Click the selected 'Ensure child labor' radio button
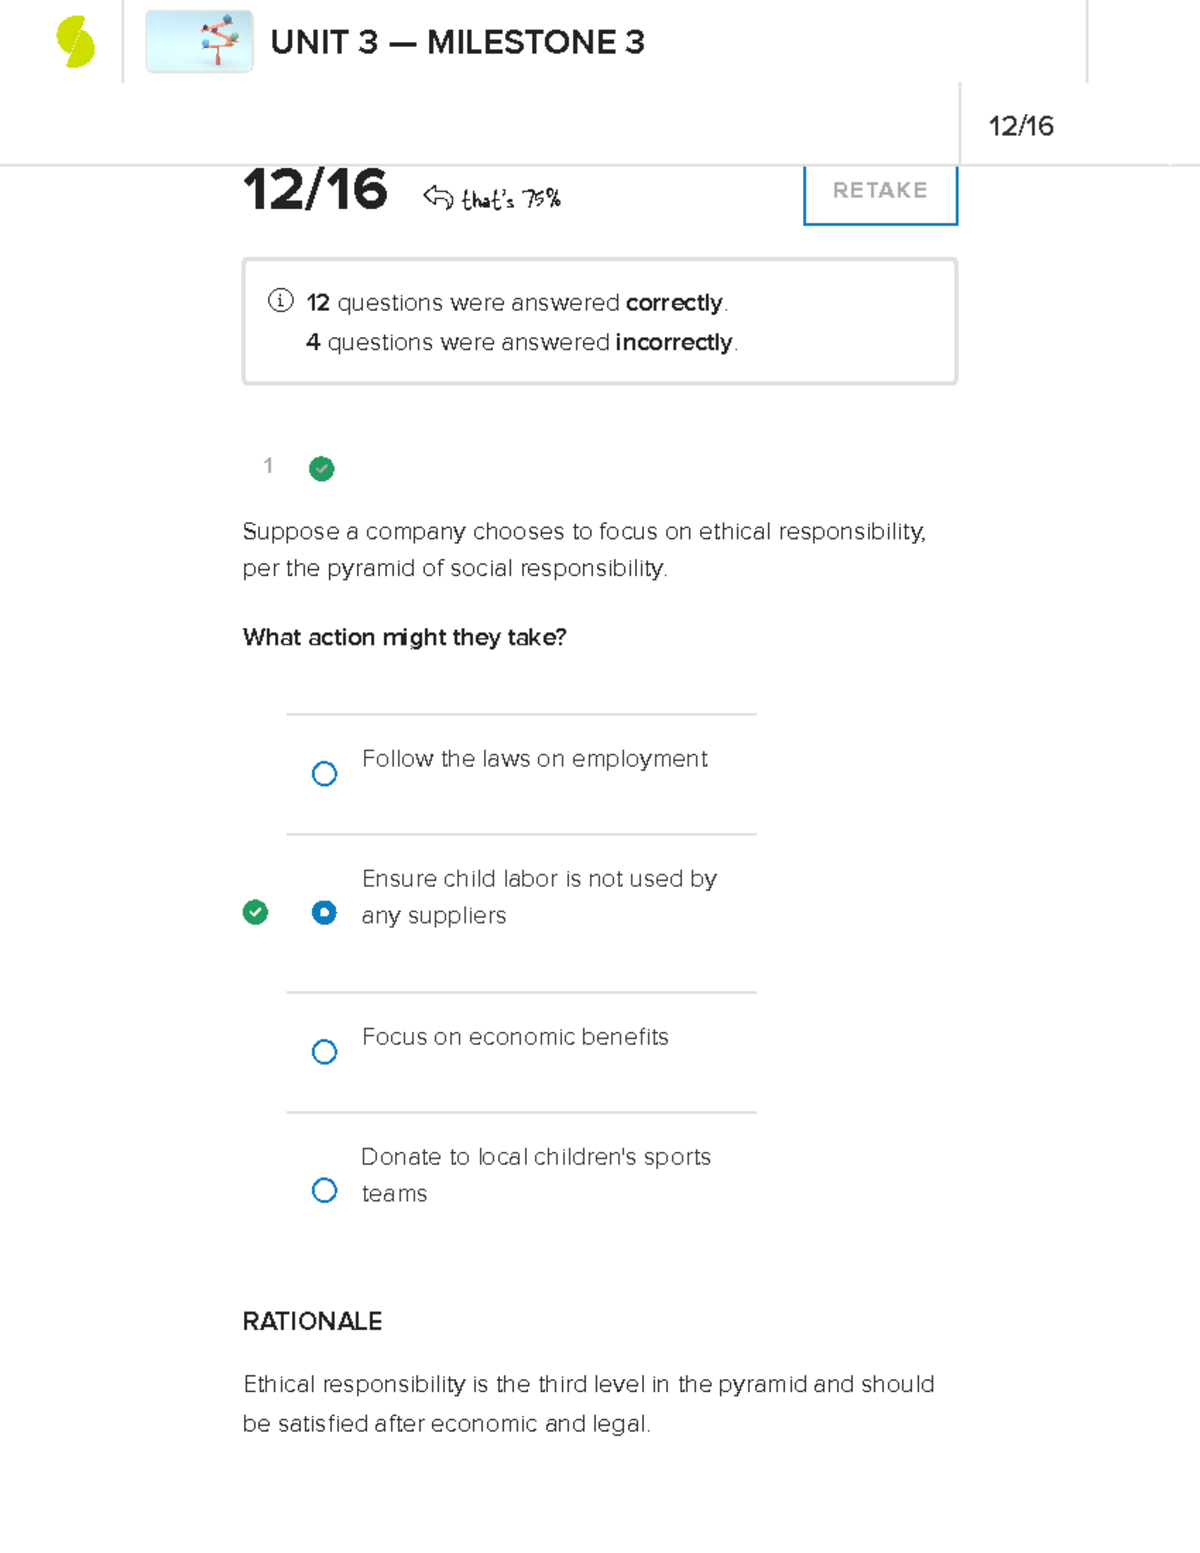This screenshot has height=1553, width=1200. click(324, 912)
